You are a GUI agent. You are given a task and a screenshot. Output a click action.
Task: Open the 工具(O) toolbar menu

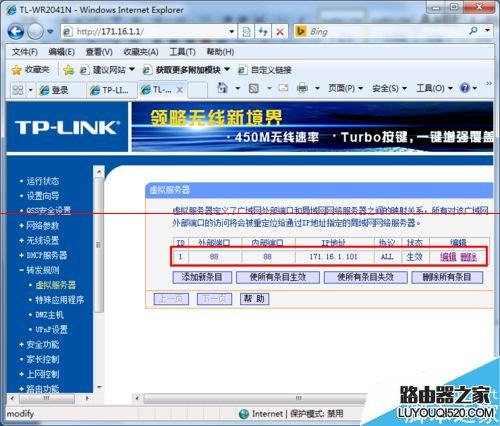click(434, 88)
